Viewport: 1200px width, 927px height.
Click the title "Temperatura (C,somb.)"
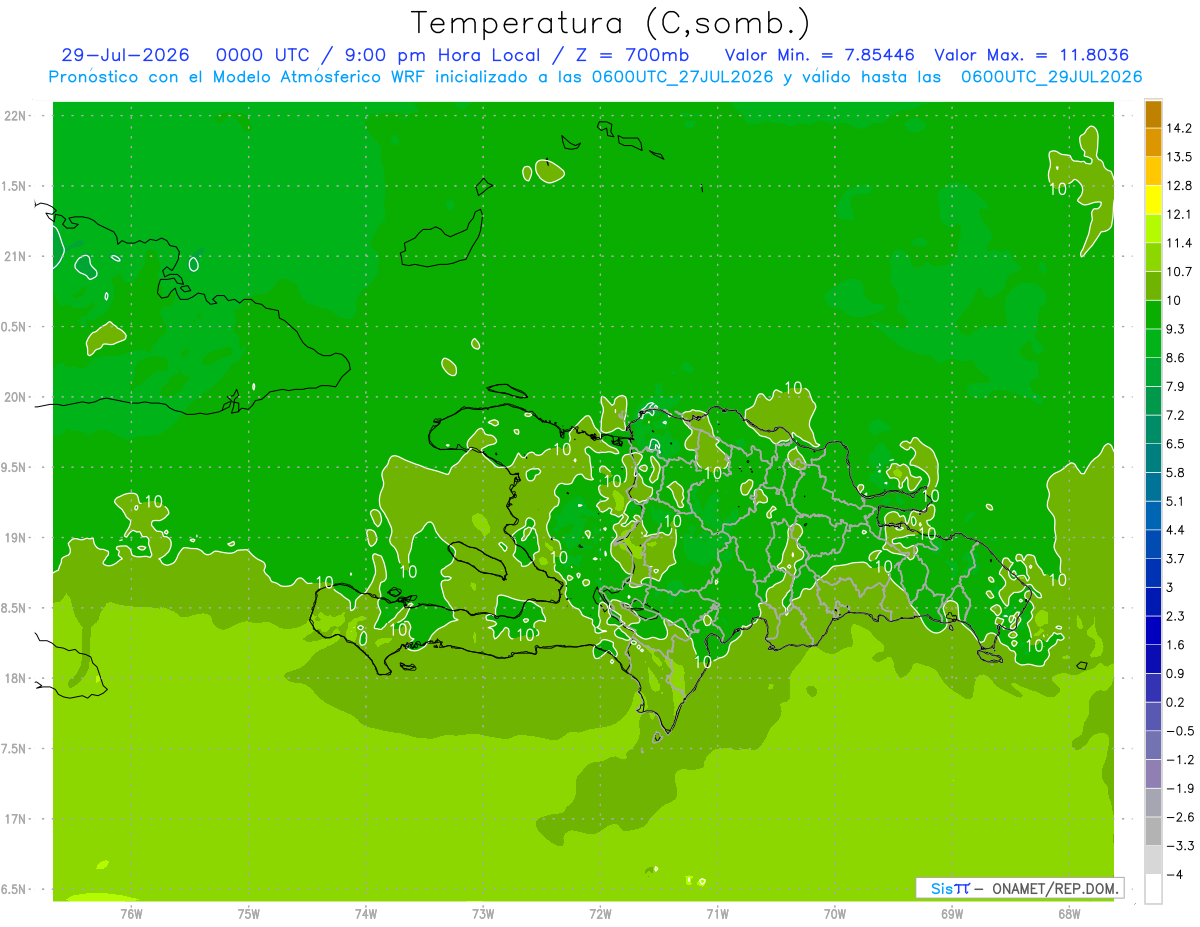(610, 23)
